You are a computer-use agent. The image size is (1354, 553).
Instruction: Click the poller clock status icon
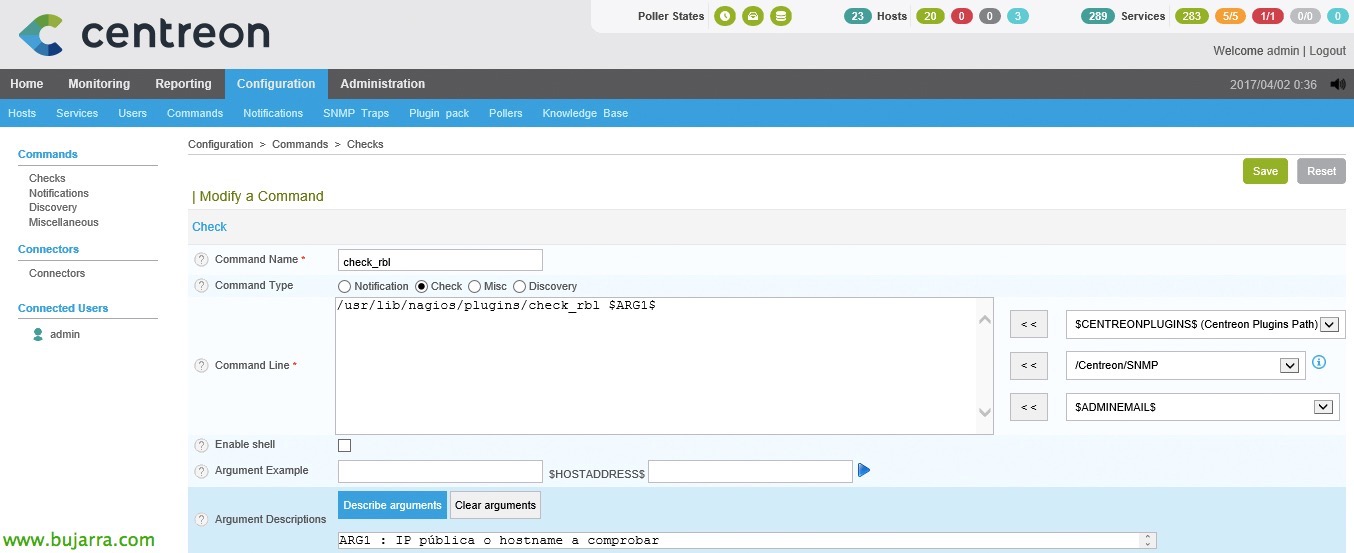pos(724,16)
